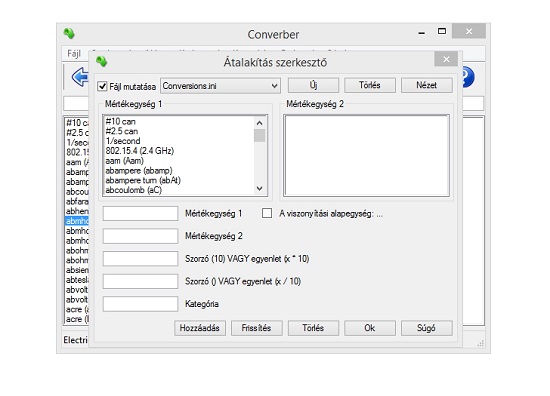Select 'abcoulomb (aC)' in the list
Screen dimensions: 550x396
coord(134,190)
